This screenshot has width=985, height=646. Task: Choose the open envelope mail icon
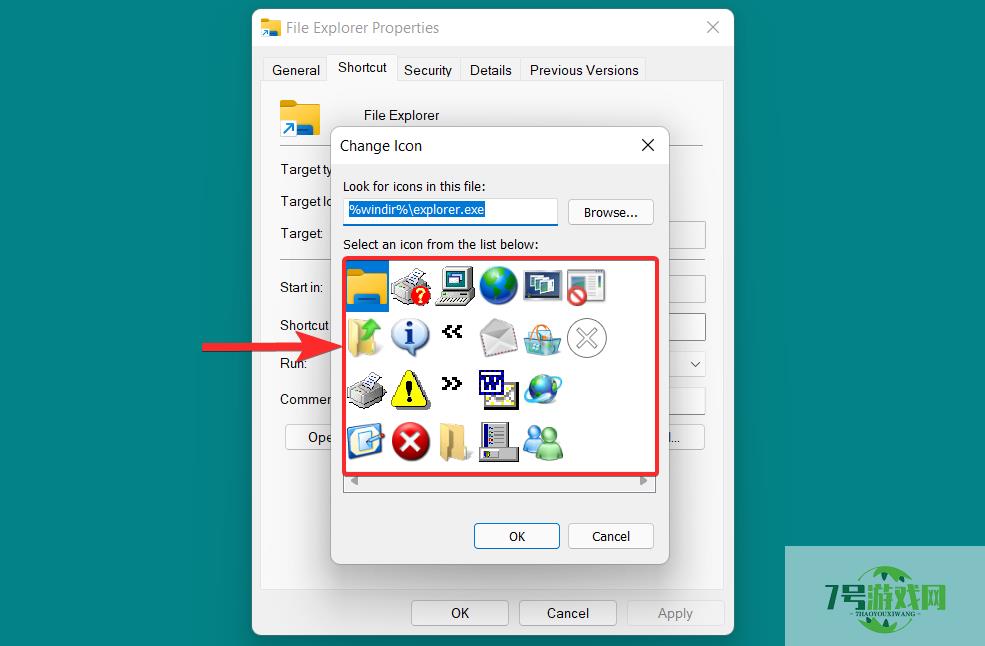point(499,337)
